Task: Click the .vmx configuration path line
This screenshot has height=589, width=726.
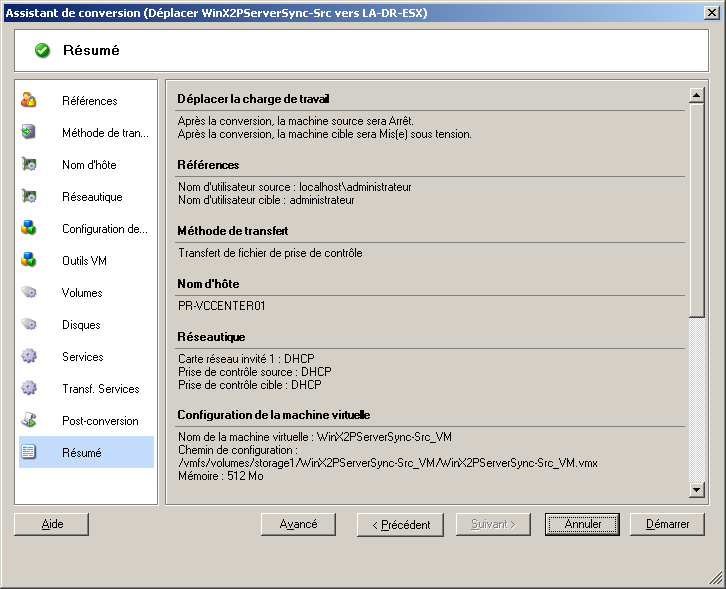Action: [388, 463]
